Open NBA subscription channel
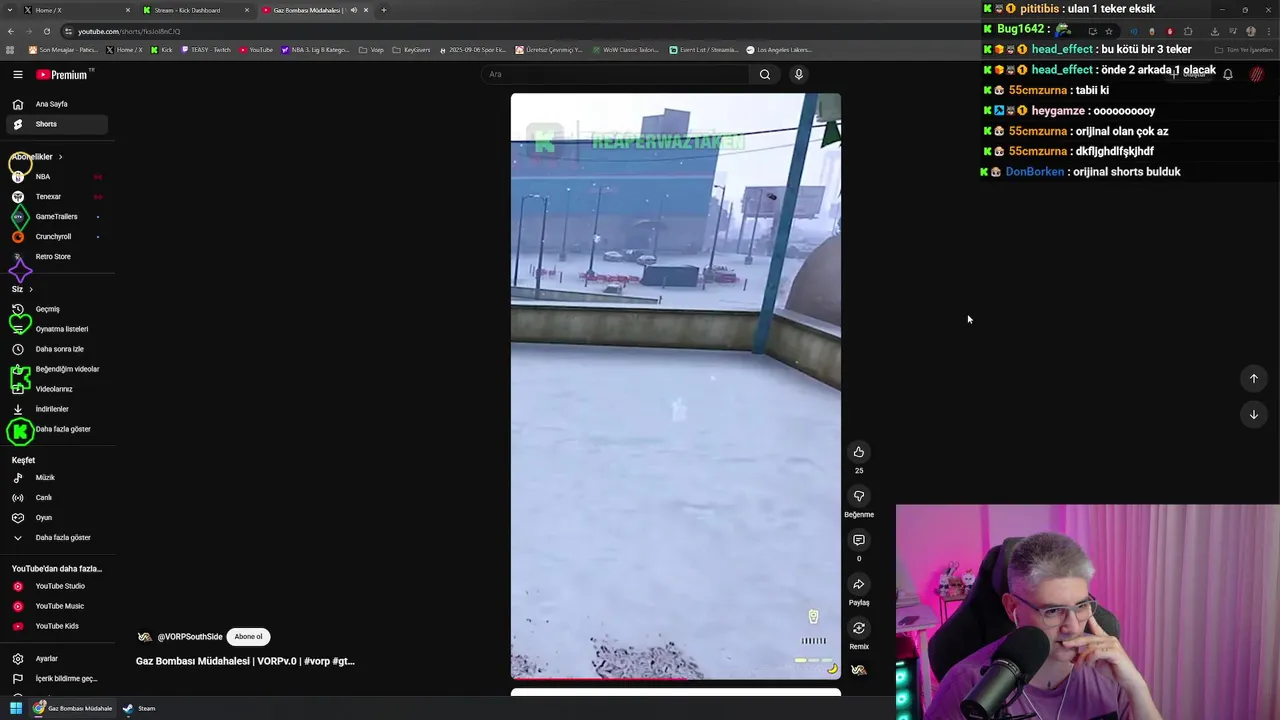Image resolution: width=1280 pixels, height=720 pixels. (x=56, y=177)
